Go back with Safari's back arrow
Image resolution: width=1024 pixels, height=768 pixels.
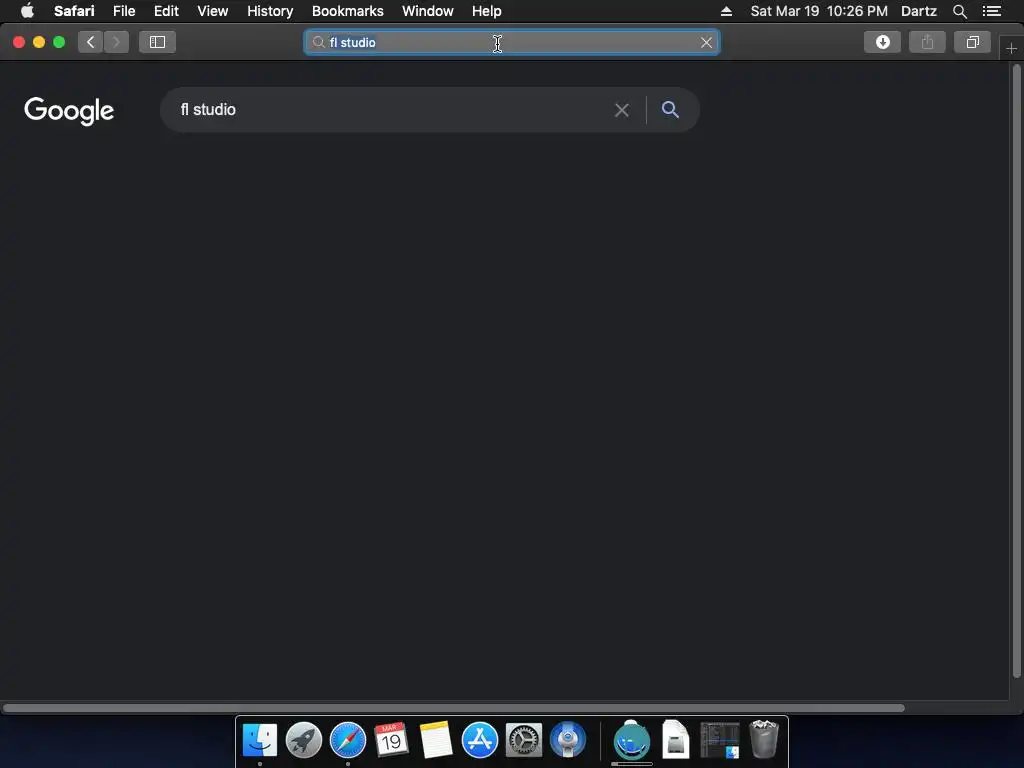pos(91,42)
